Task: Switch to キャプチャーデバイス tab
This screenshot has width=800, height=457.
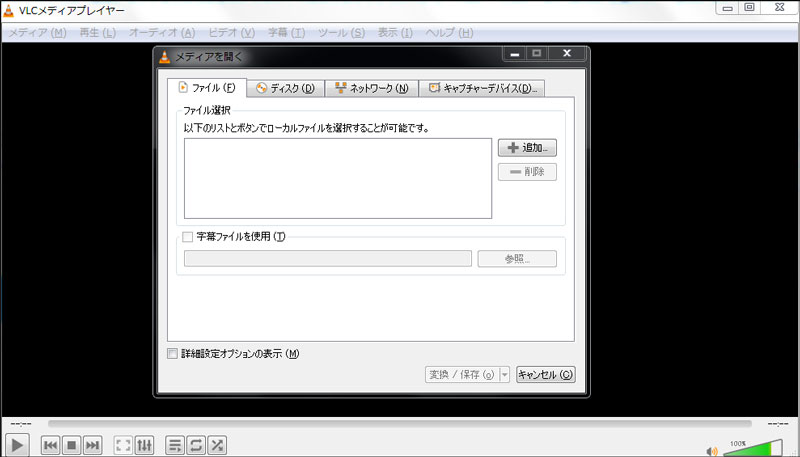Action: pos(482,88)
